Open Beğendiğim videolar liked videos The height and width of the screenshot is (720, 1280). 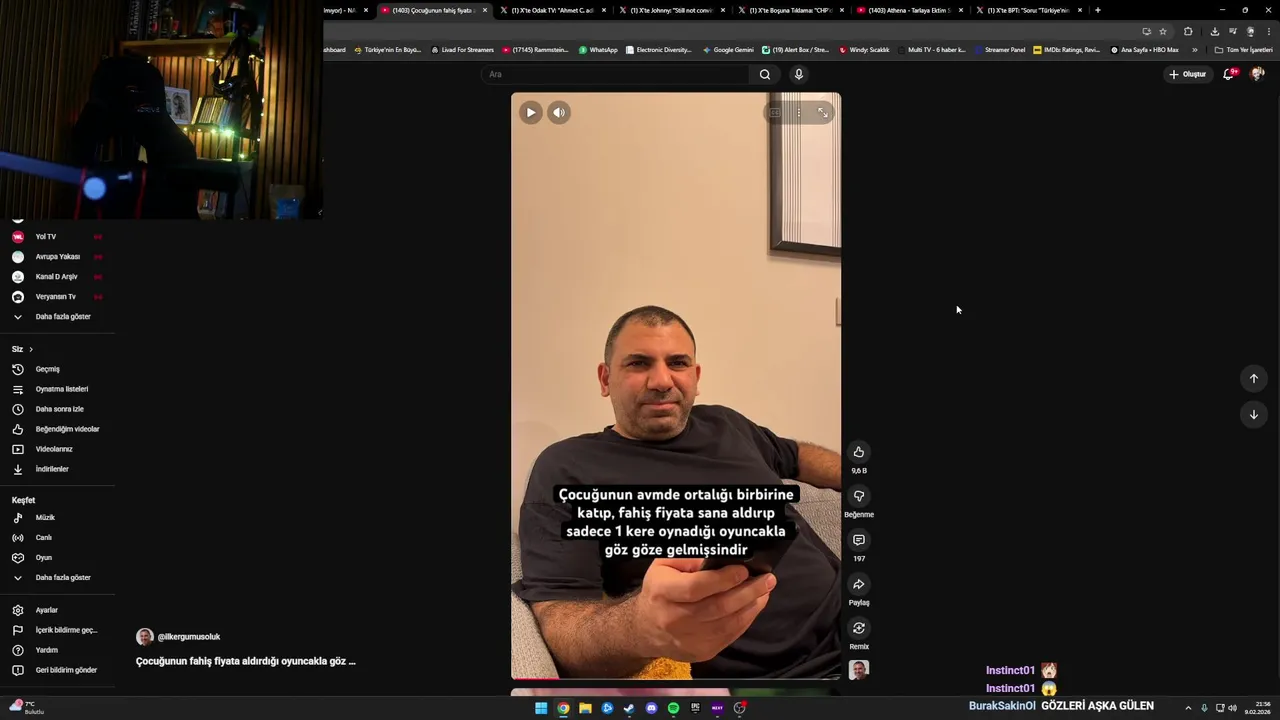[57, 429]
